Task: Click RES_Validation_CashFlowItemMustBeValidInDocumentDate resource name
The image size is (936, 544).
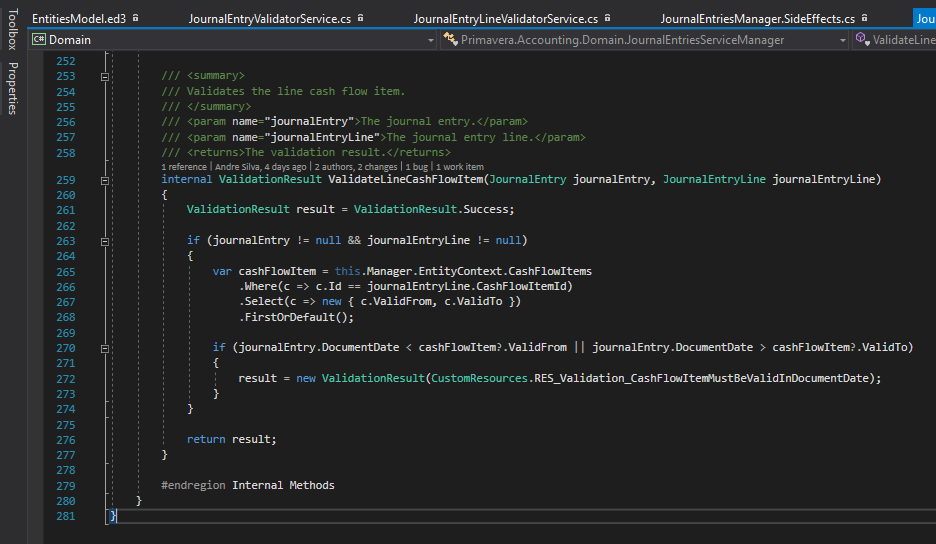Action: tap(701, 378)
